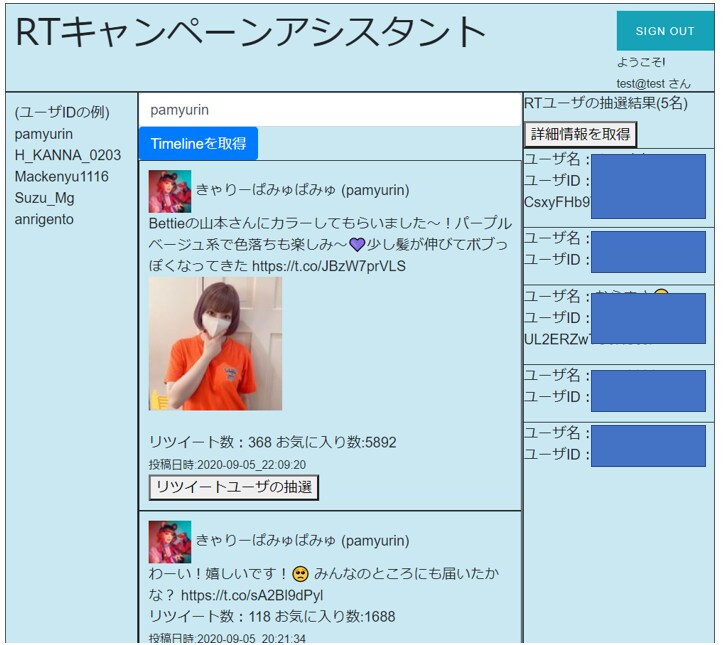Click the pleading face emoji in tweet
The width and height of the screenshot is (723, 645).
point(300,574)
